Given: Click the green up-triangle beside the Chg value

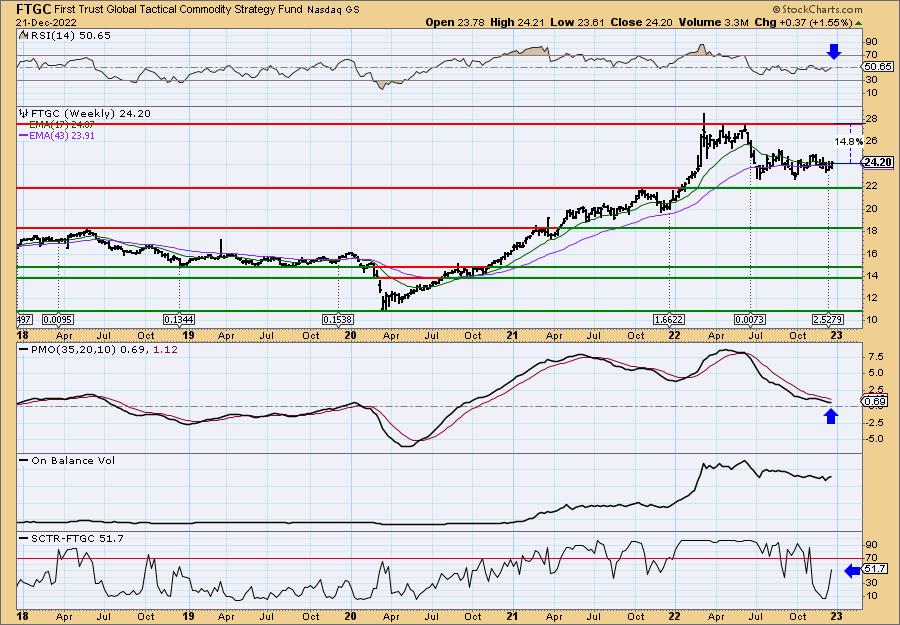Looking at the screenshot, I should [x=859, y=22].
